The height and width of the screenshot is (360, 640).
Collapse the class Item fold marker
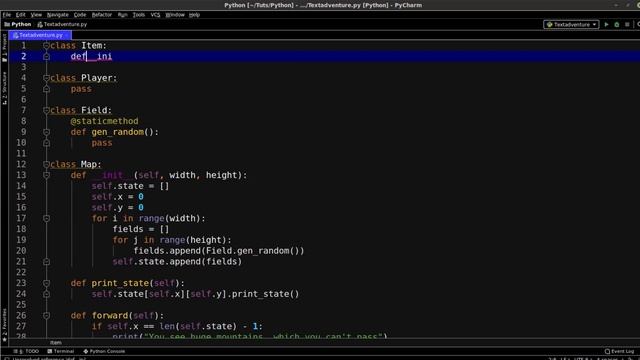[x=46, y=46]
